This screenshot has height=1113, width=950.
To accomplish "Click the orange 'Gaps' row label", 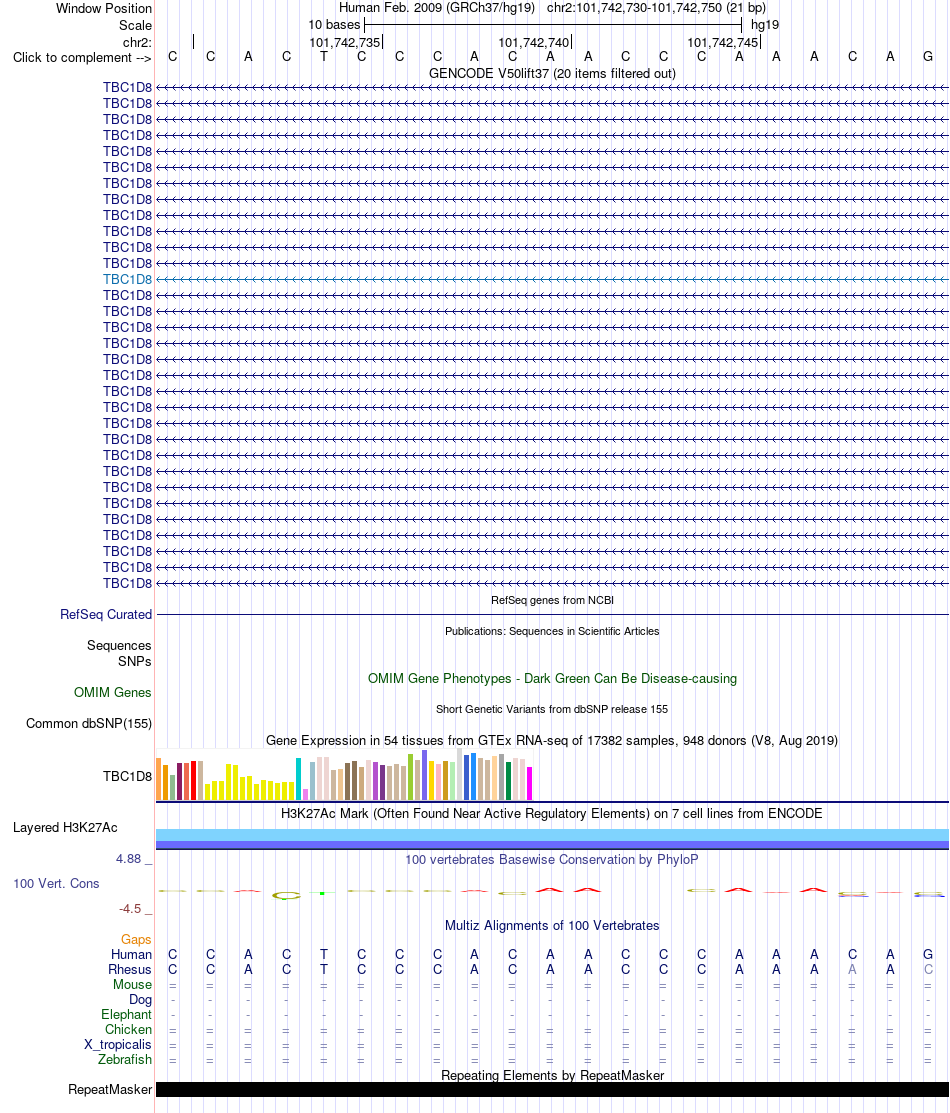I will coord(136,939).
